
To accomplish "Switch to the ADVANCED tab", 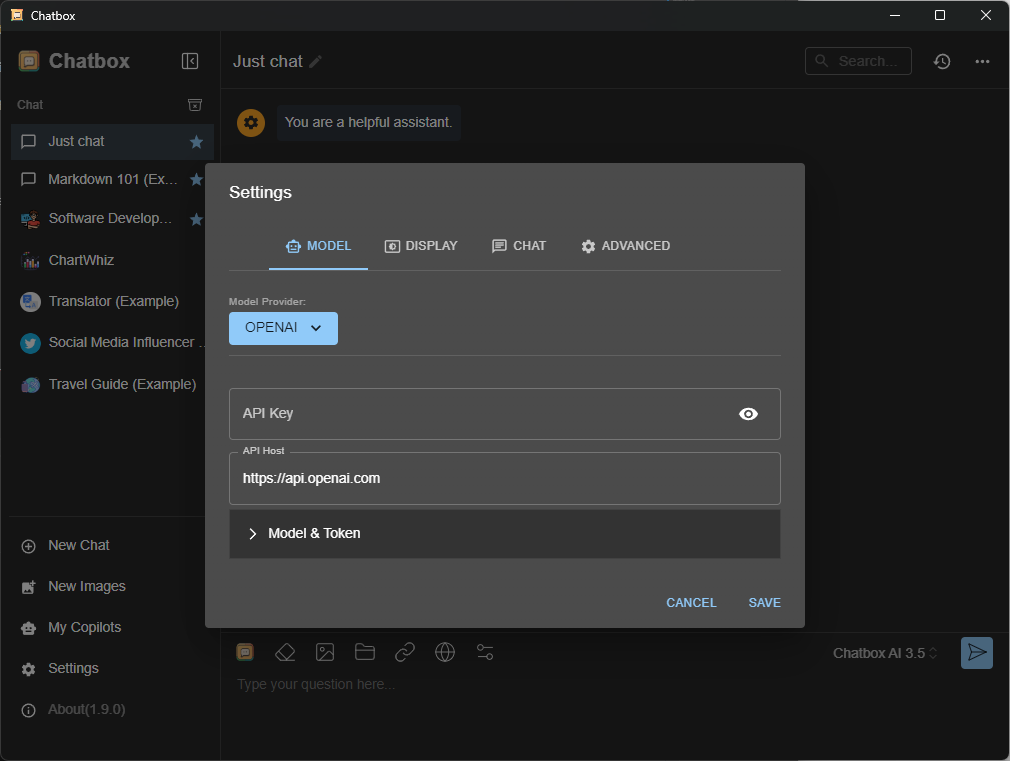I will [625, 246].
